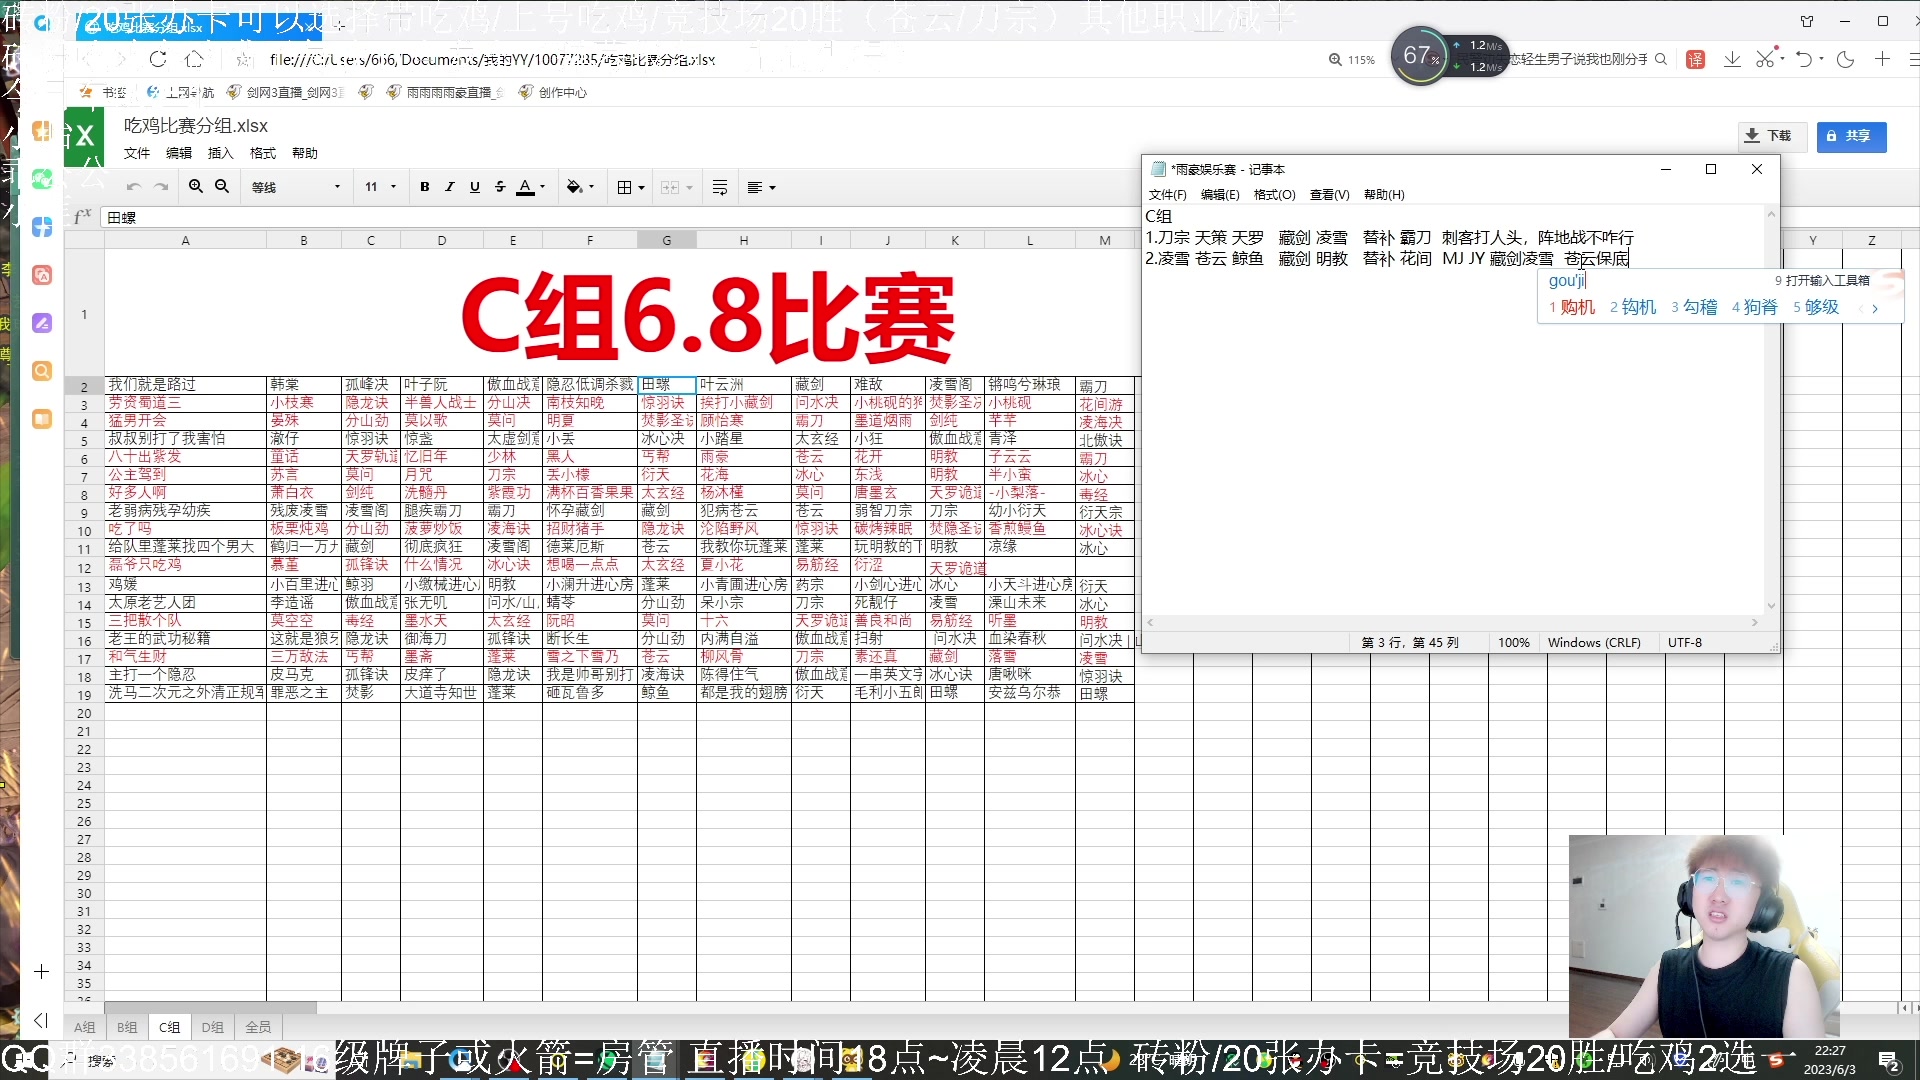Toggle underline formatting
This screenshot has width=1920, height=1080.
point(474,187)
